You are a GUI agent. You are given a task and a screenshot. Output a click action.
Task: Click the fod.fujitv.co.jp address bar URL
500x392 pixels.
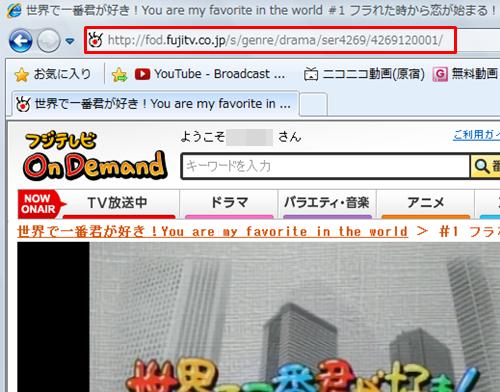[275, 40]
